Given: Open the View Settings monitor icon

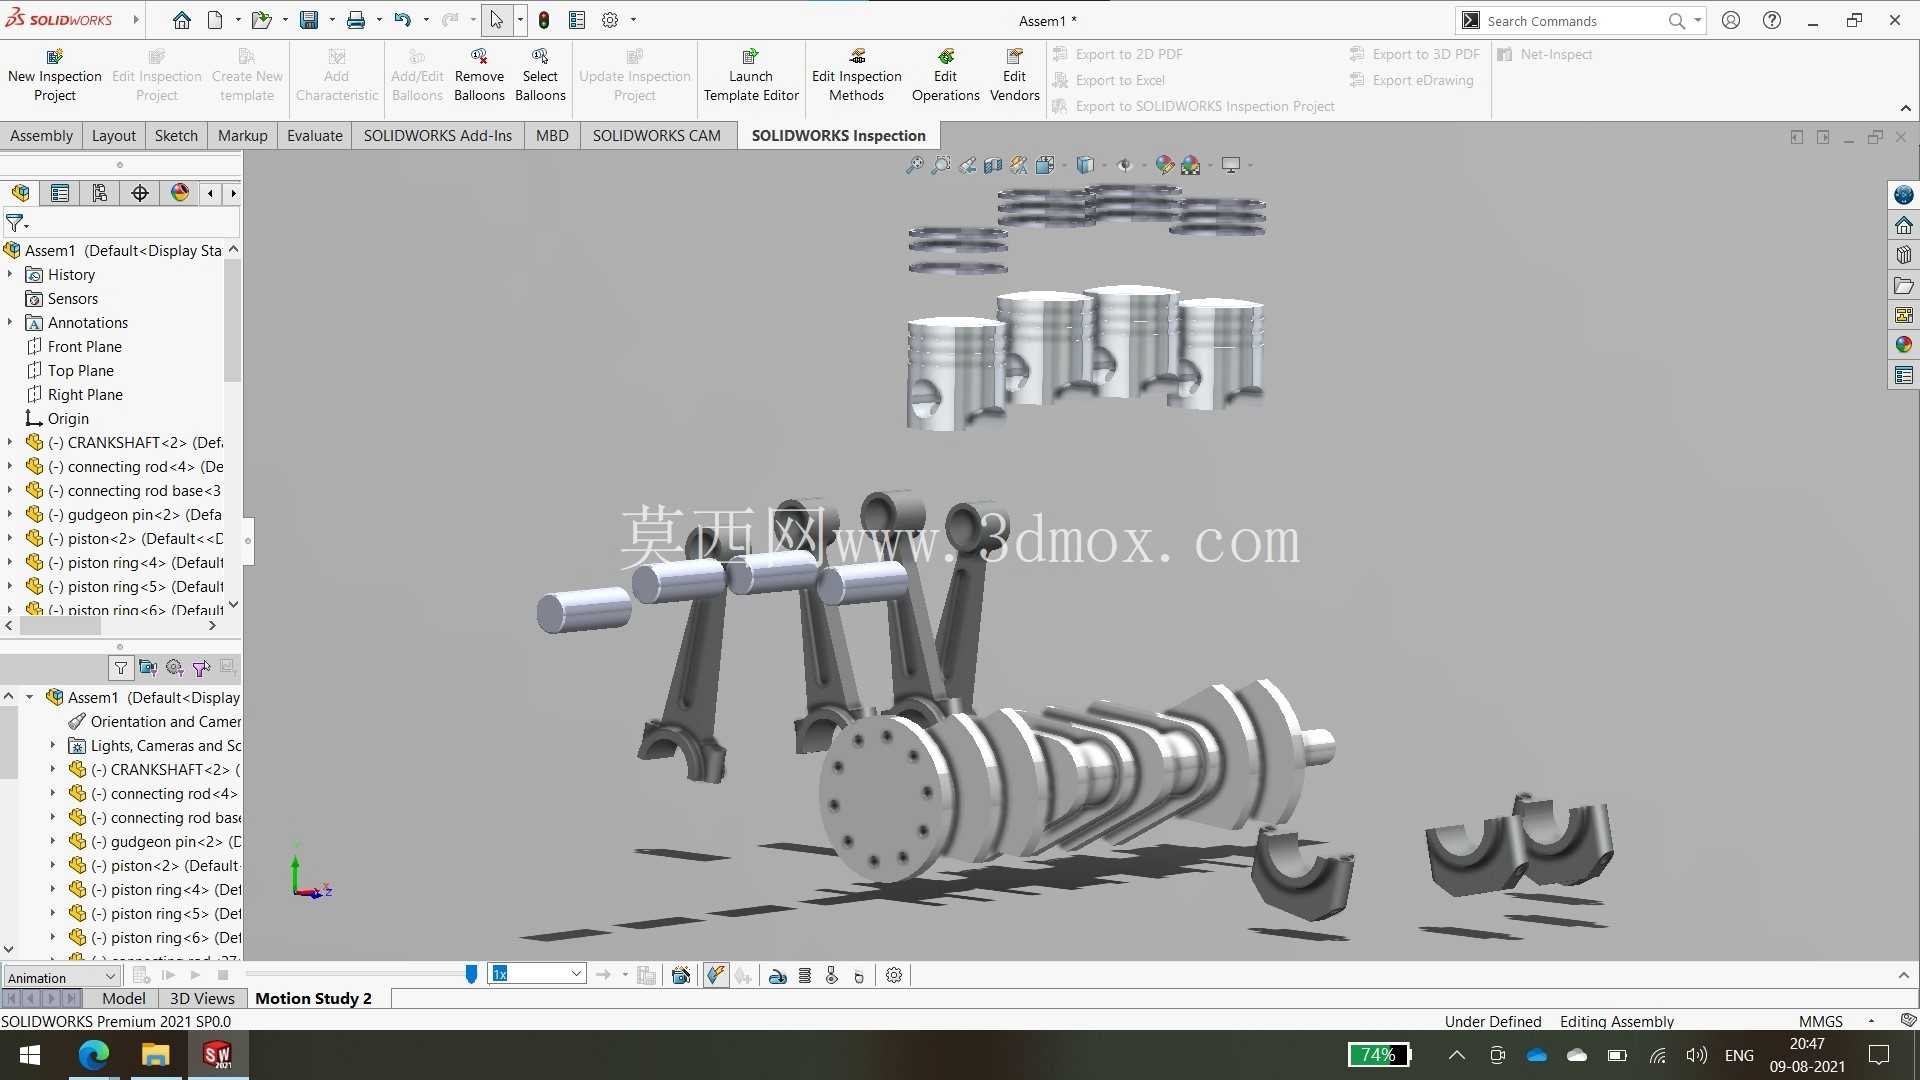Looking at the screenshot, I should 1231,165.
